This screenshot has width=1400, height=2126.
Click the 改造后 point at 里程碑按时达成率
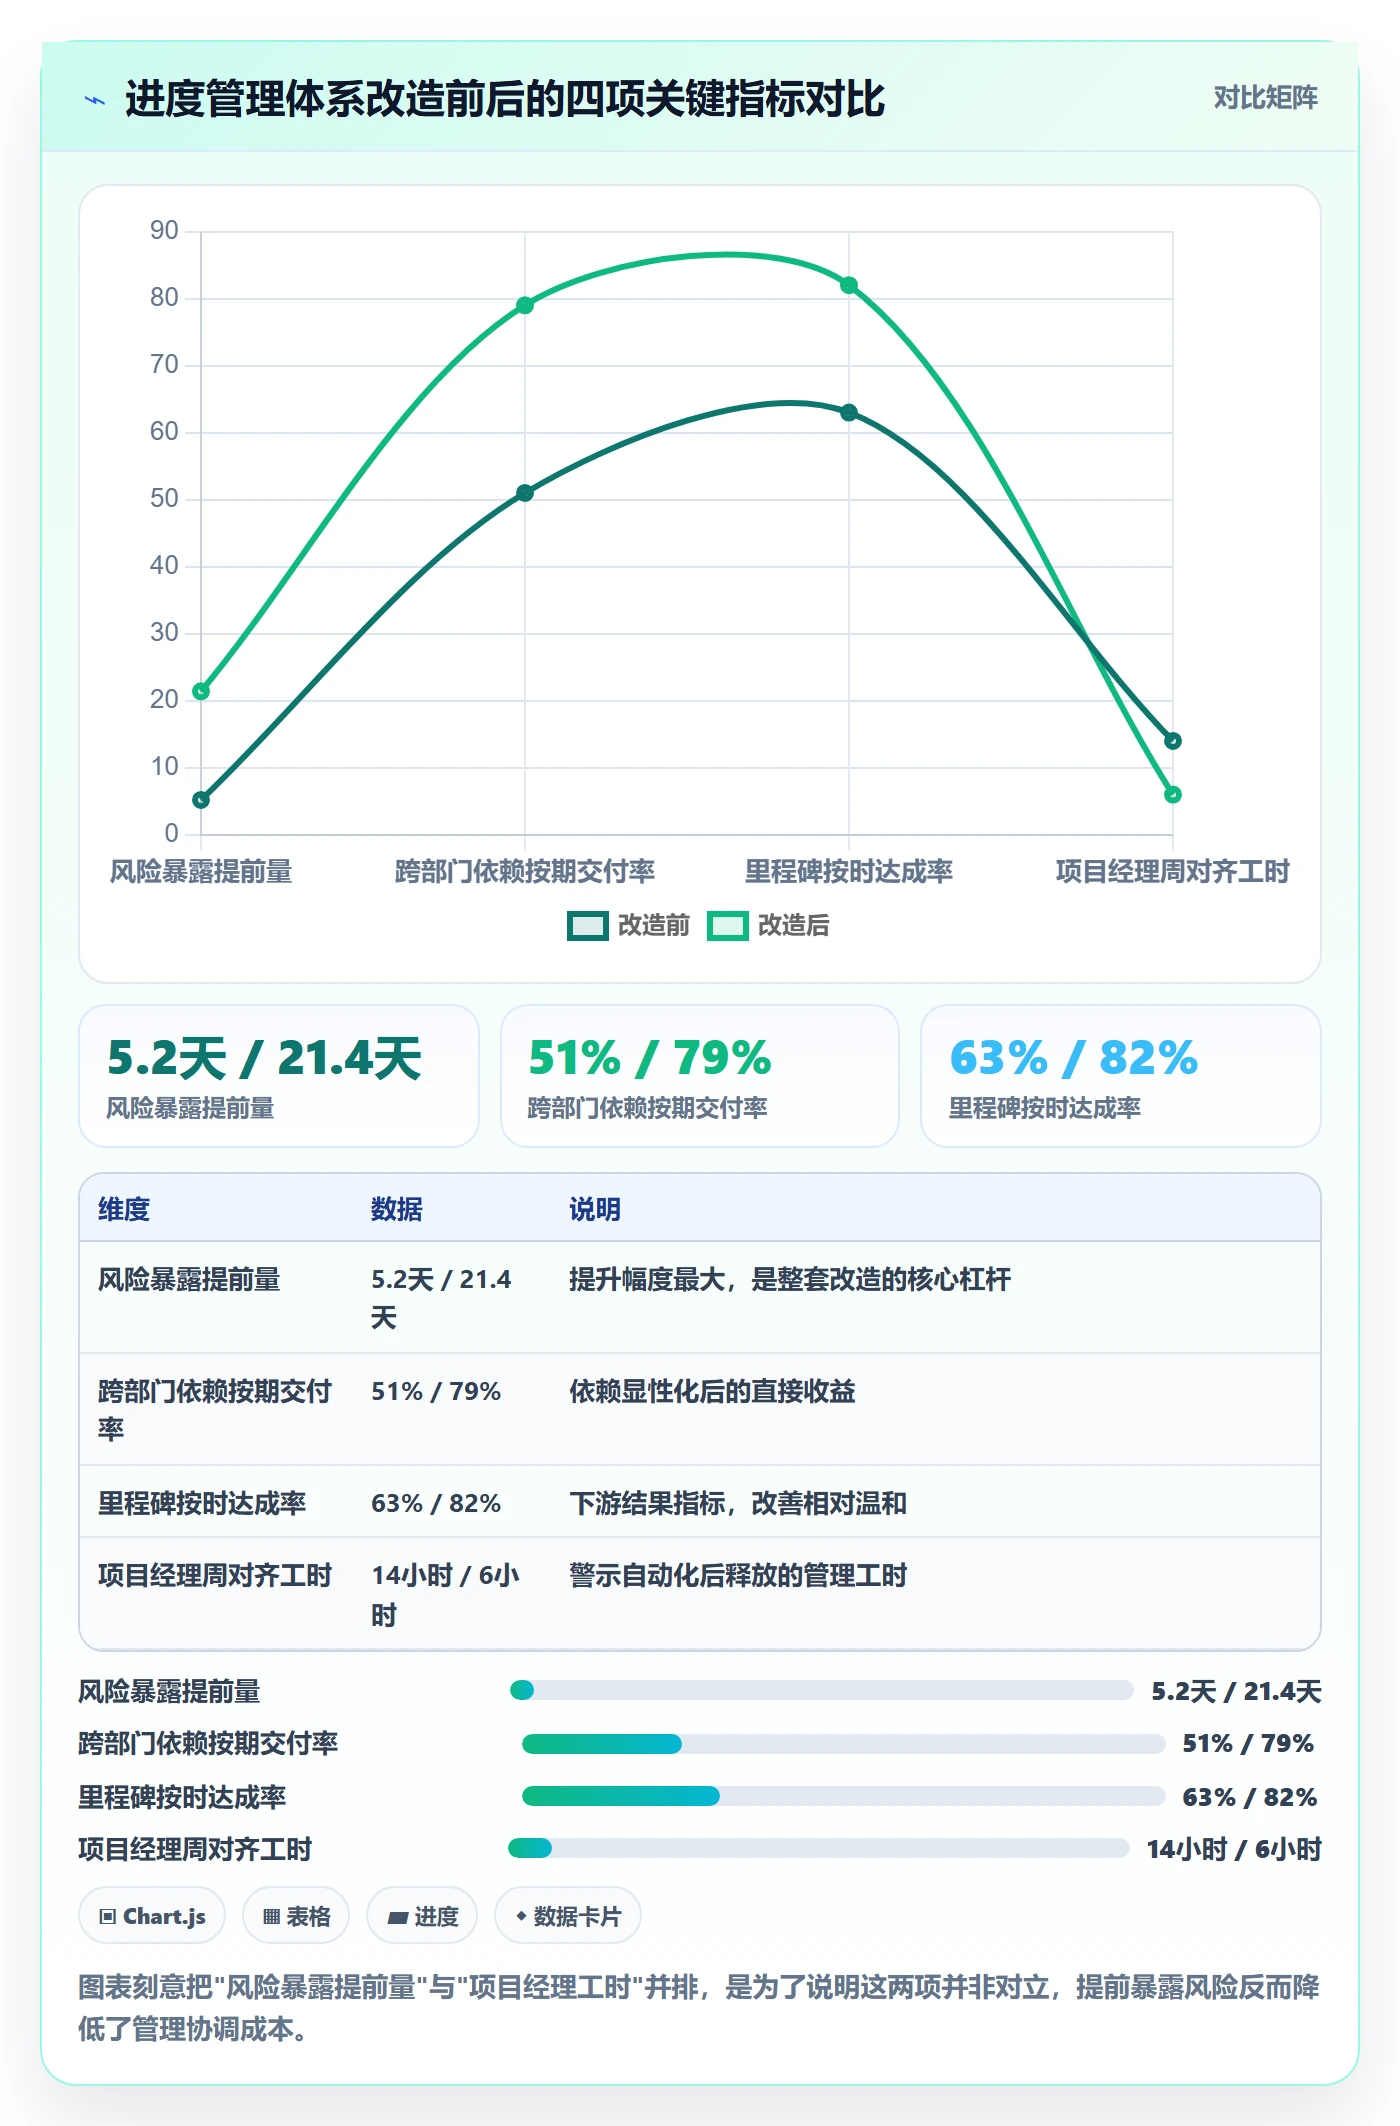[849, 285]
